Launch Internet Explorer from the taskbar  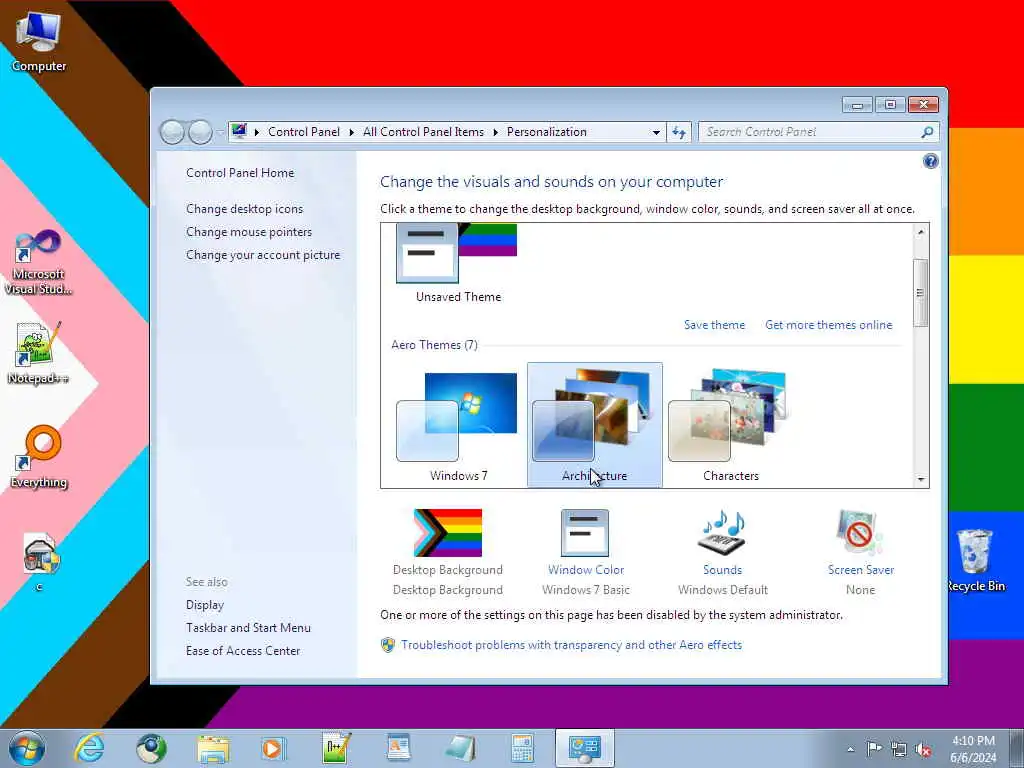coord(89,748)
